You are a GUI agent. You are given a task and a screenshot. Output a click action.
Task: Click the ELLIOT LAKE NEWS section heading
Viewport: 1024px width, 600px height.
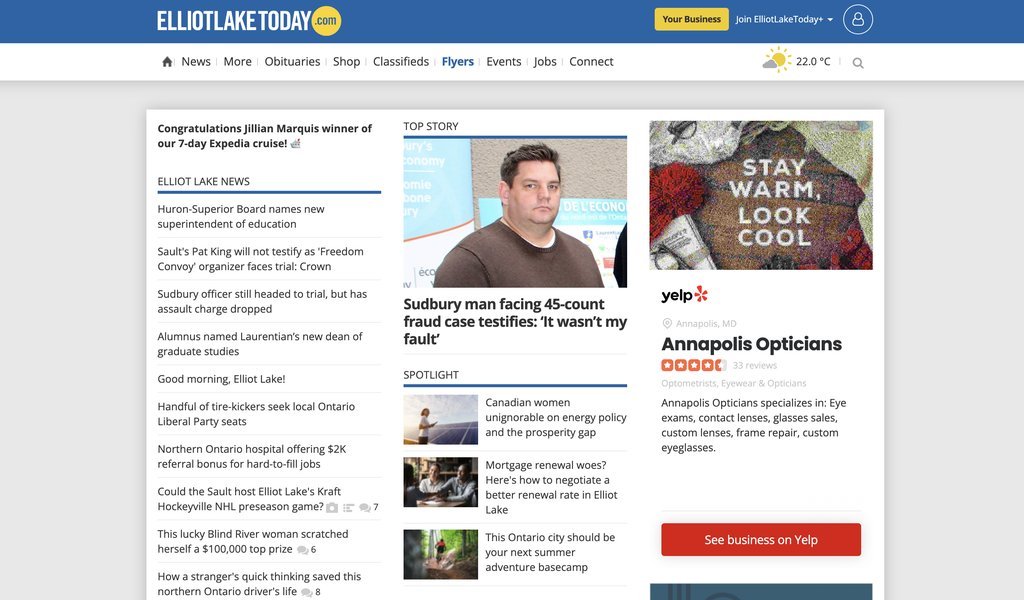click(204, 182)
